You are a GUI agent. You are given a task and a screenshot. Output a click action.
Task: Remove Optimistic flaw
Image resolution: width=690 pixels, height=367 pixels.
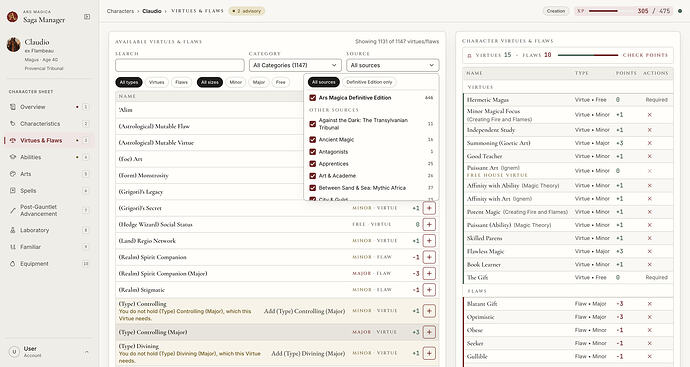click(x=650, y=317)
